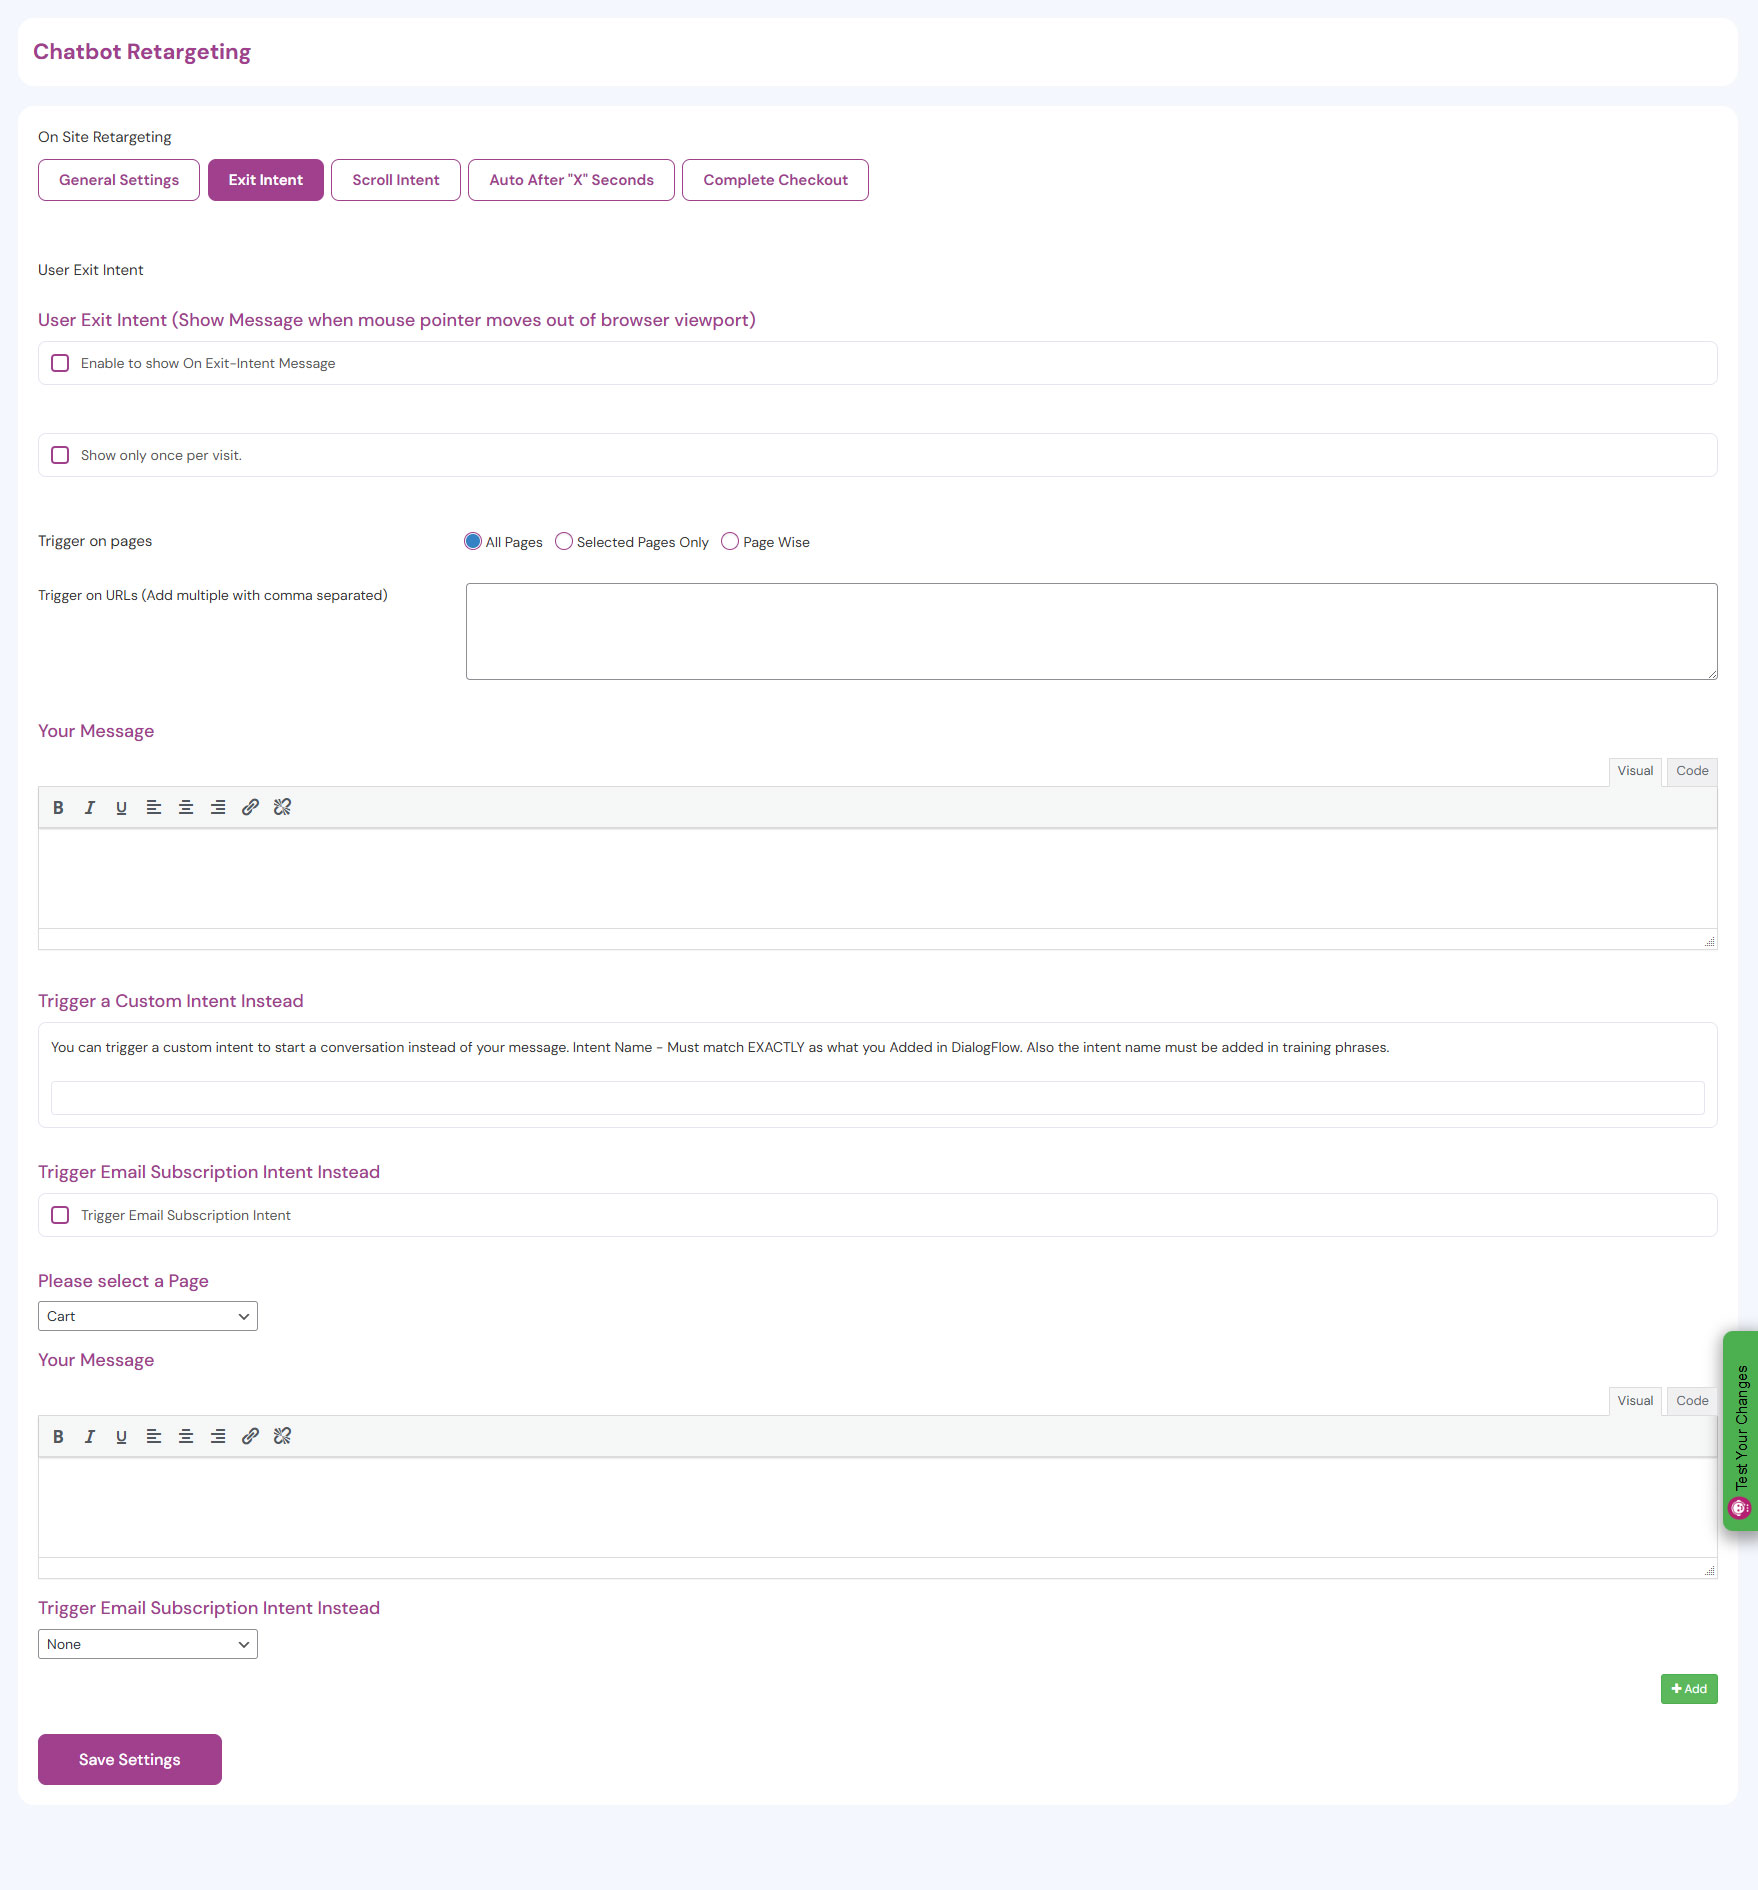Click Underline icon in first message editor
This screenshot has height=1890, width=1758.
[x=121, y=808]
